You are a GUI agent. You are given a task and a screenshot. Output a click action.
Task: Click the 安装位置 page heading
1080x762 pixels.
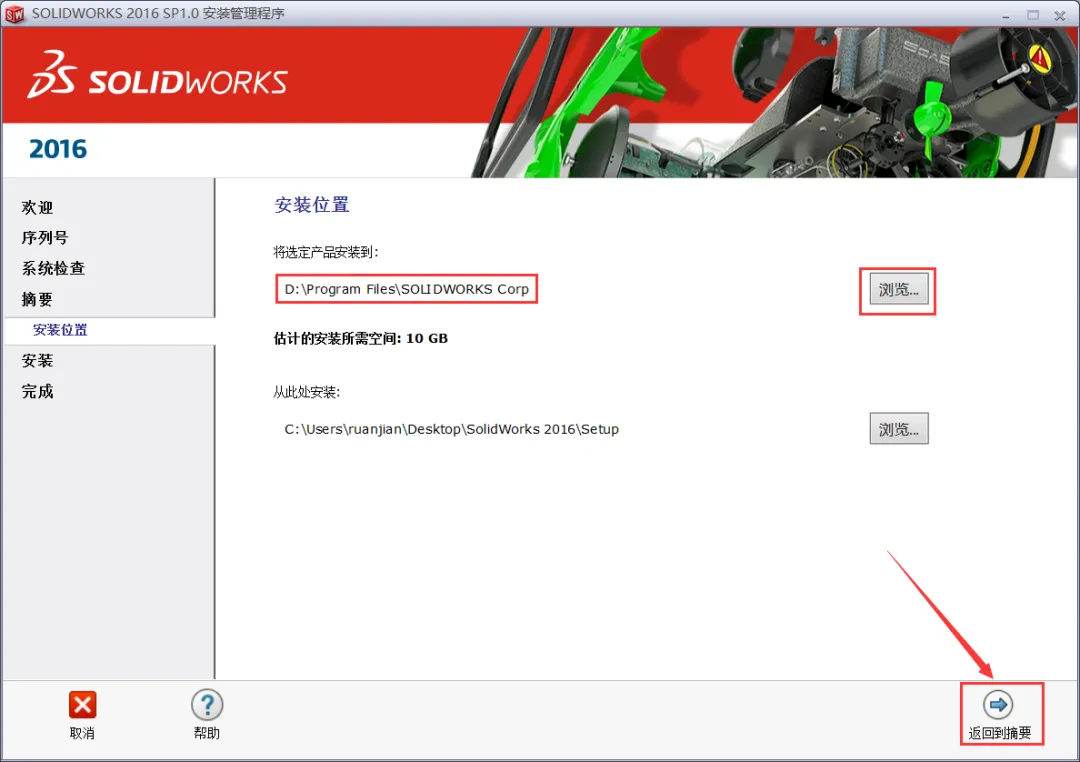pos(312,205)
